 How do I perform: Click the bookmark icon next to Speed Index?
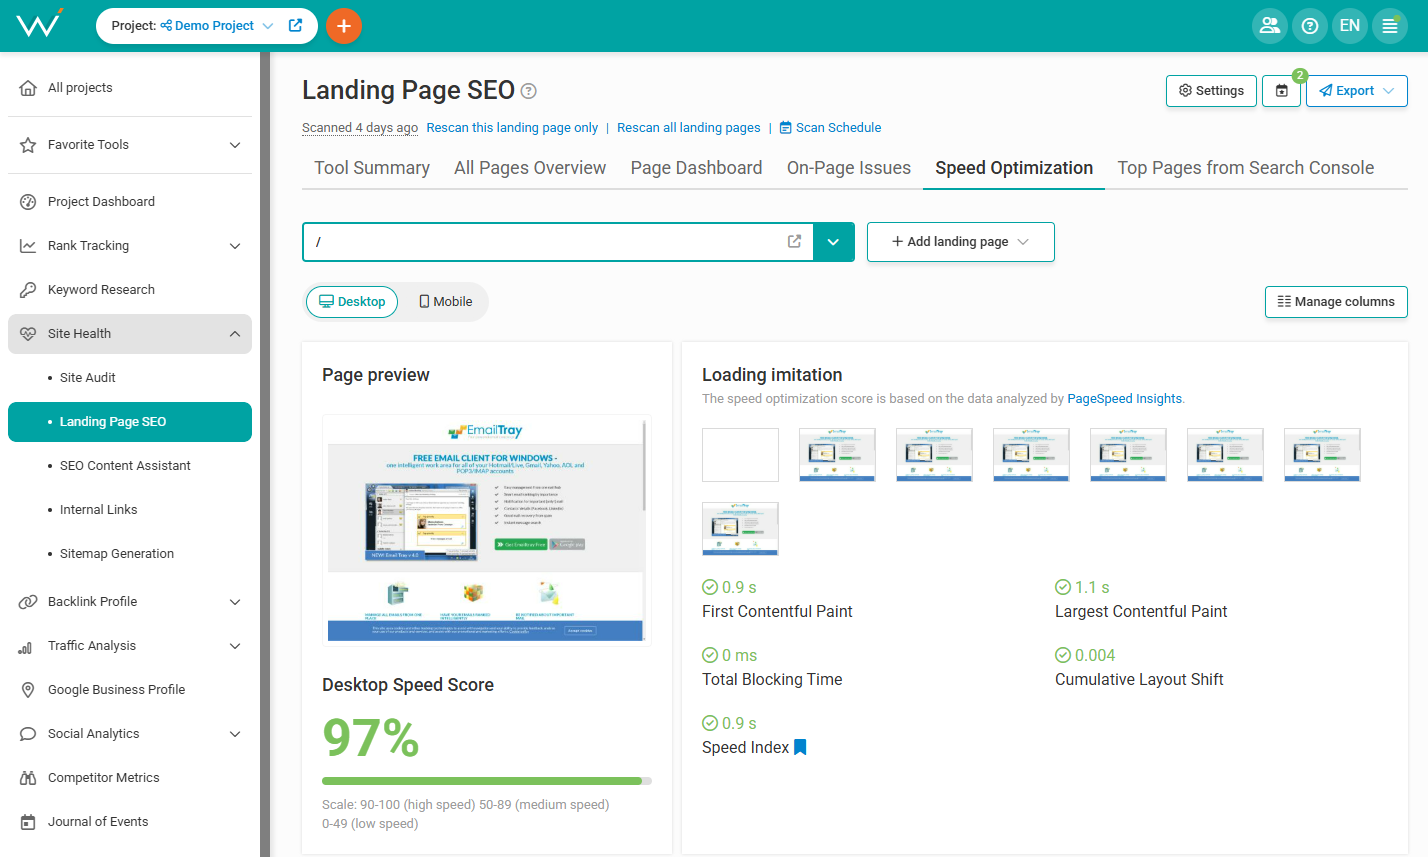coord(800,747)
